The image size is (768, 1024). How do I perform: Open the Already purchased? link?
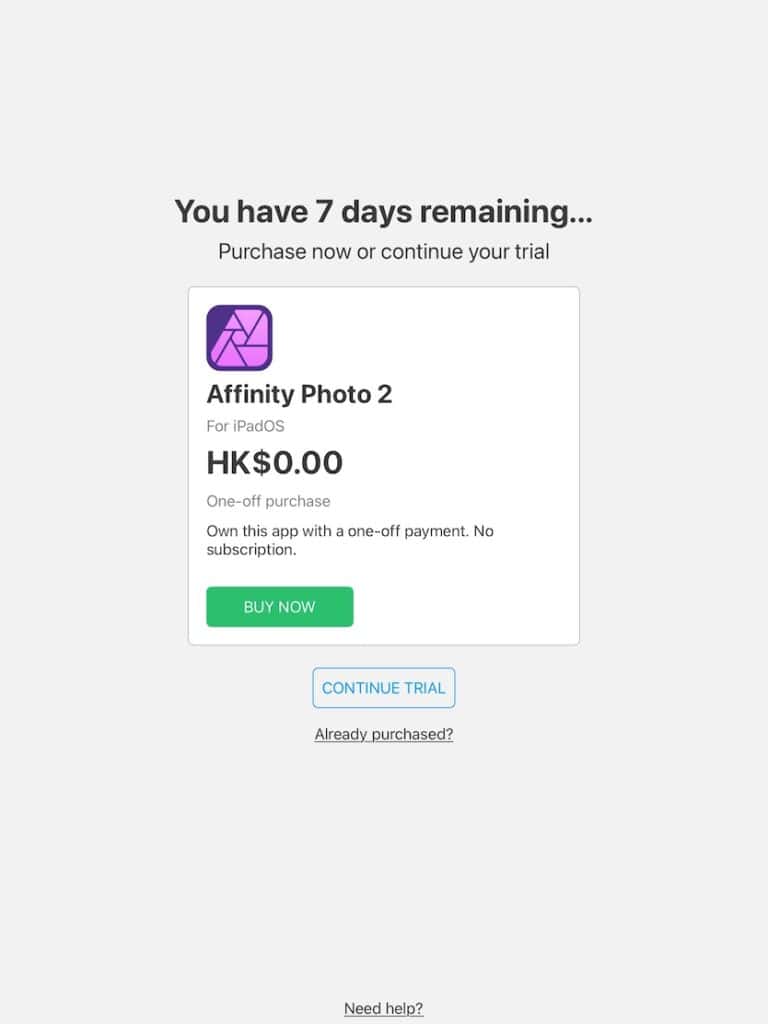pyautogui.click(x=384, y=734)
